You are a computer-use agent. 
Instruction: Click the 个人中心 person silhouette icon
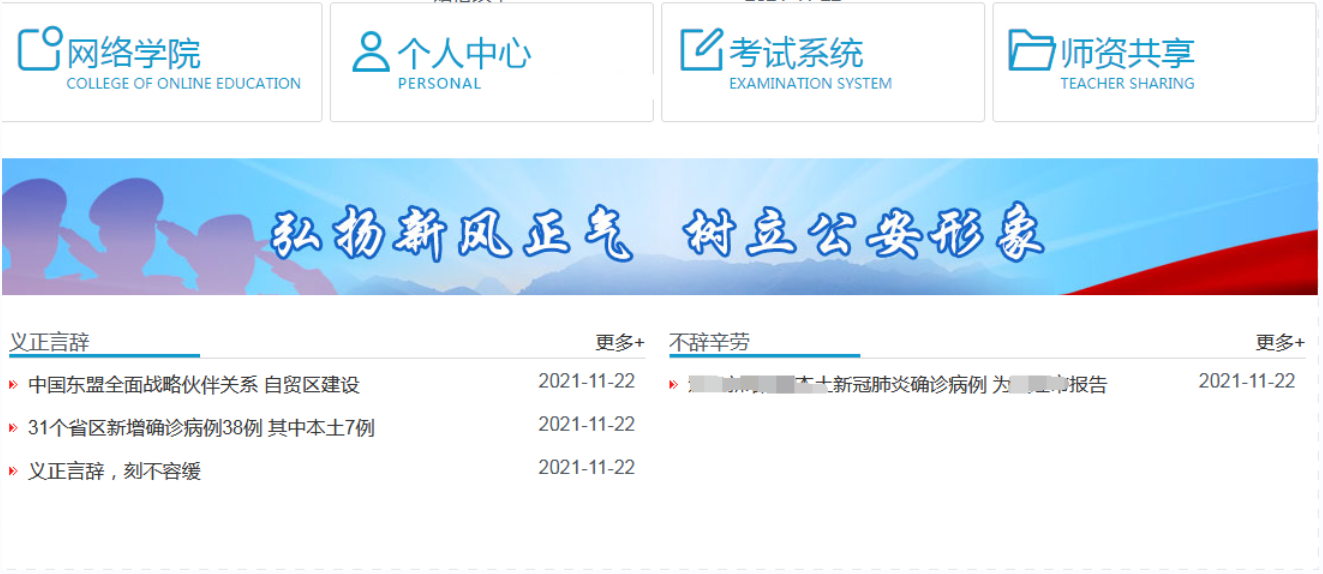coord(370,52)
